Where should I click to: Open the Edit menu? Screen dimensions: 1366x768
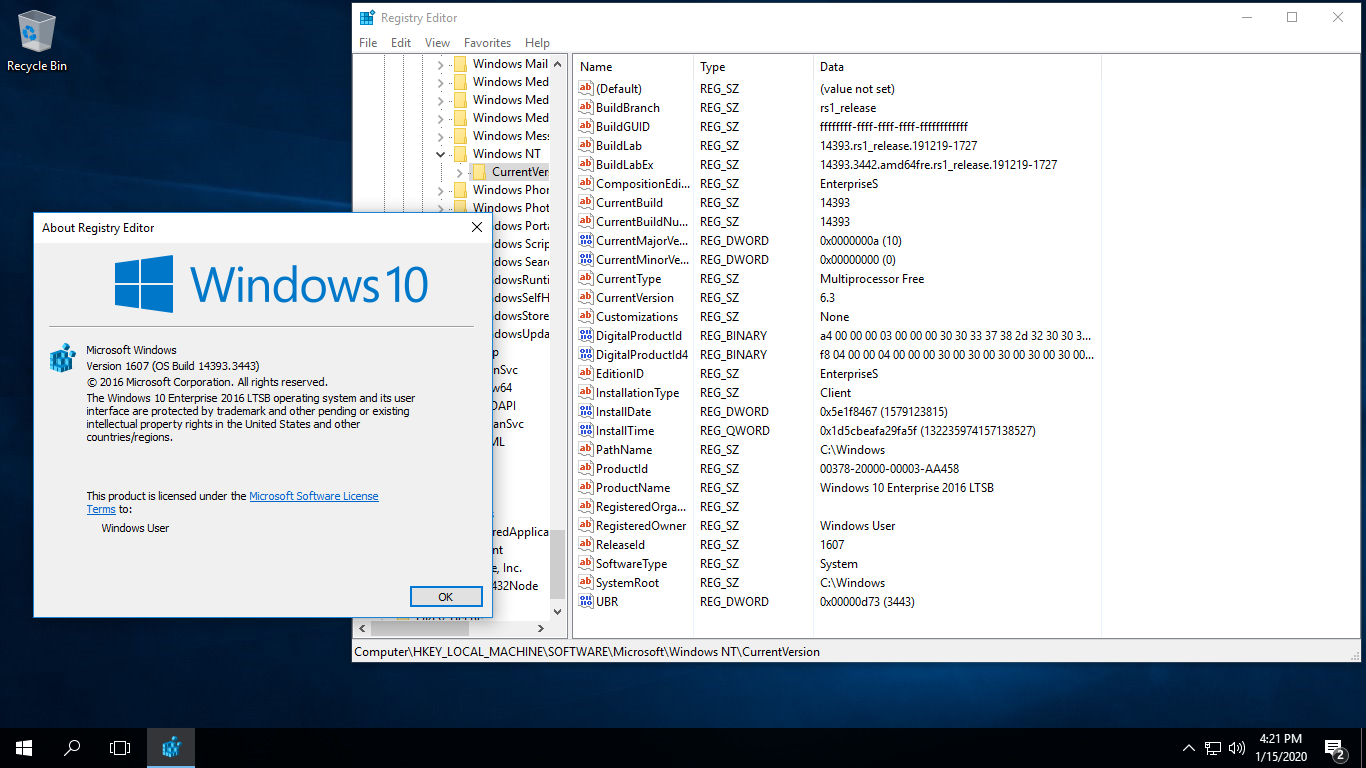coord(401,43)
